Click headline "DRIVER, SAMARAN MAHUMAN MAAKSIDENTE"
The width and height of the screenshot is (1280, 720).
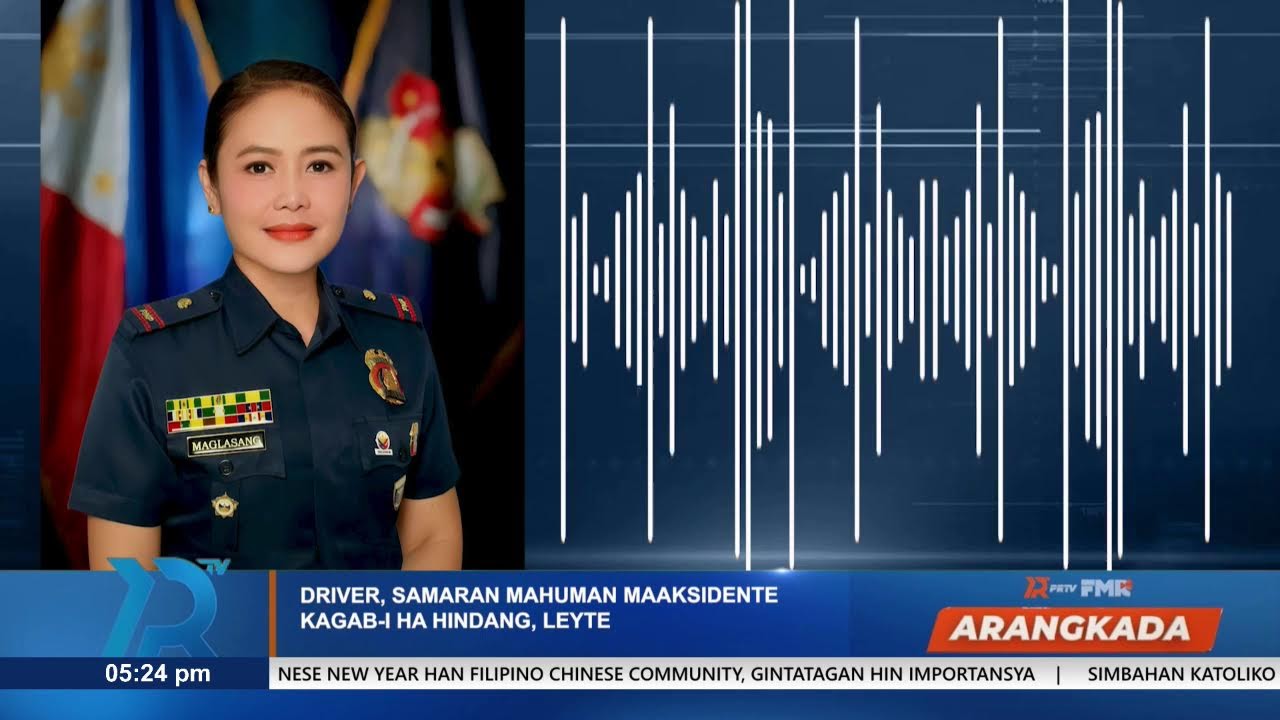[x=539, y=595]
